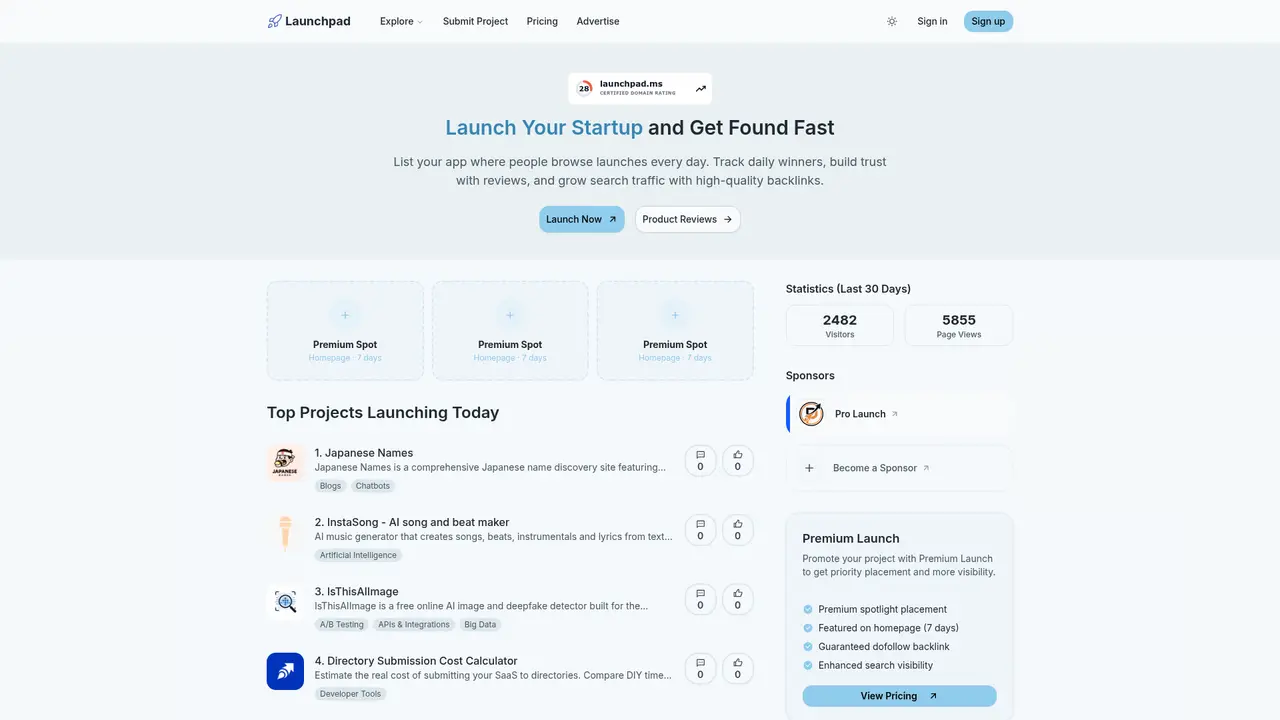1280x720 pixels.
Task: Click the Launch Now button
Action: pos(582,219)
